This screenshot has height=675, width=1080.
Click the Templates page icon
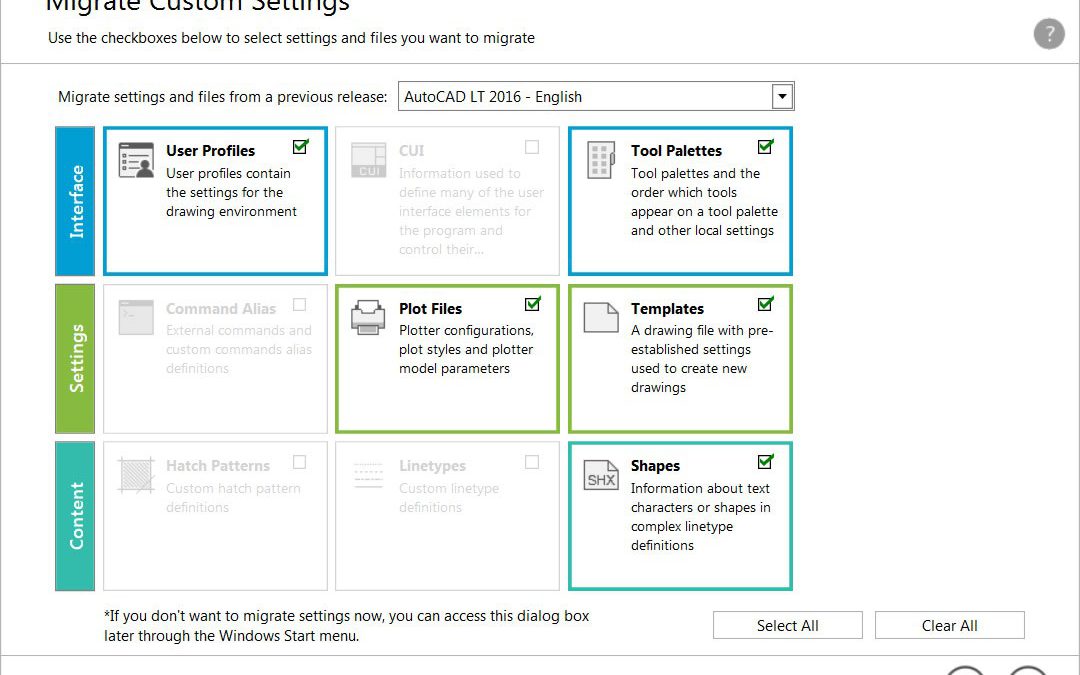point(601,318)
